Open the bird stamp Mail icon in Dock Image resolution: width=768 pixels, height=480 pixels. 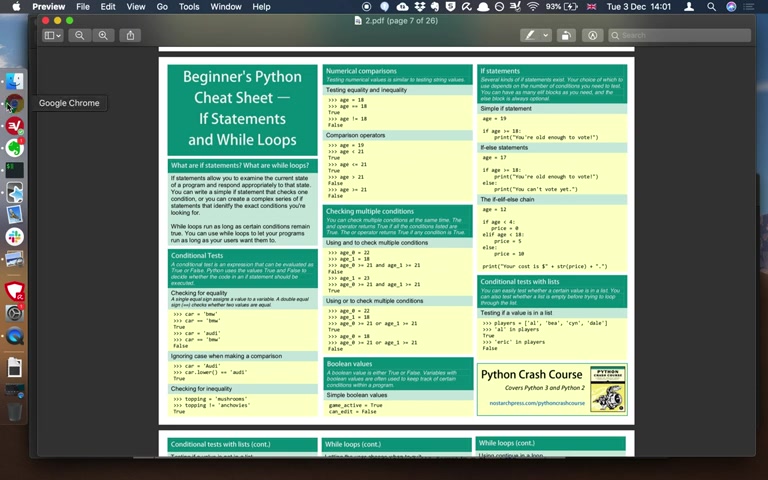tap(15, 215)
